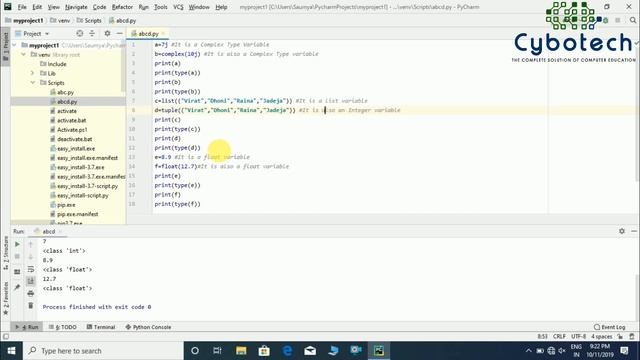Open the Refactor menu
This screenshot has width=640, height=360.
pyautogui.click(x=122, y=7)
